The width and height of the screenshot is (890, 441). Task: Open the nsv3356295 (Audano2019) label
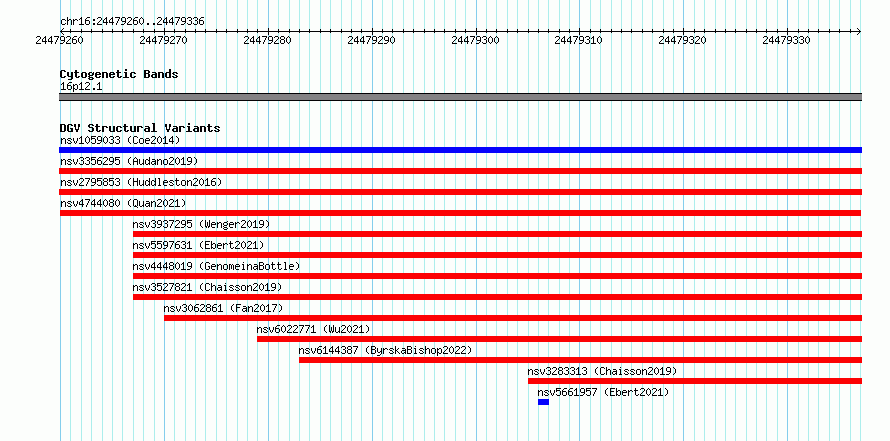tap(129, 161)
